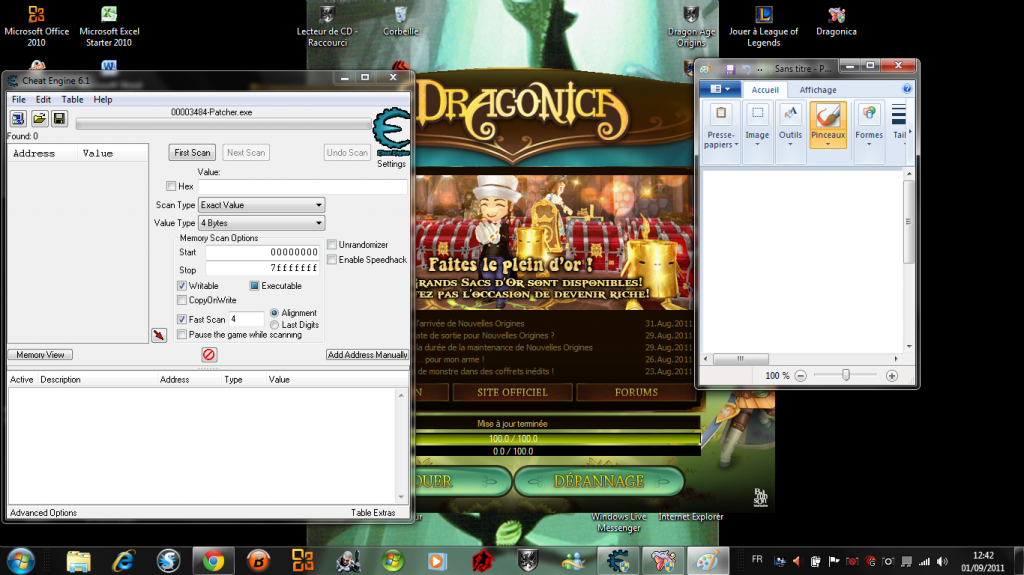Click the DÉPANNAGE button in Dragonica launcher
The image size is (1024, 575).
[x=599, y=482]
